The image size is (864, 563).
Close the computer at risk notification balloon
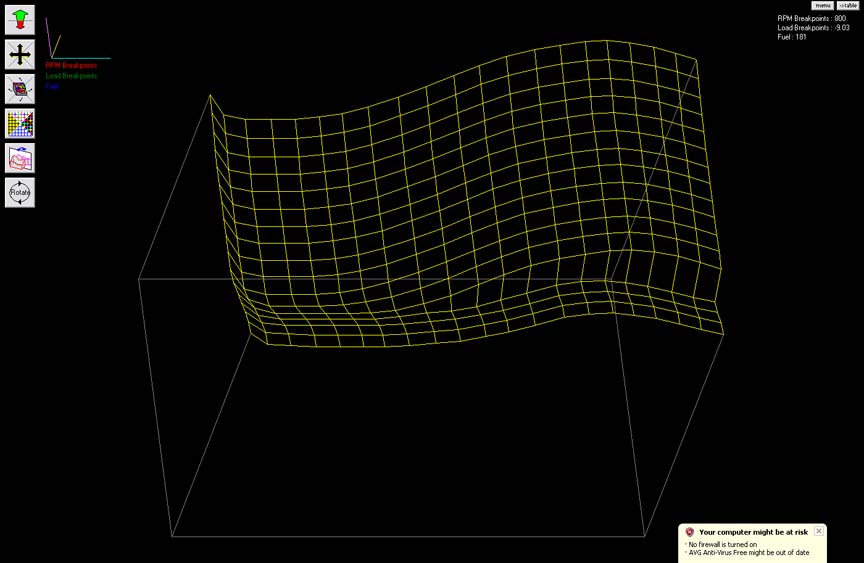[819, 531]
